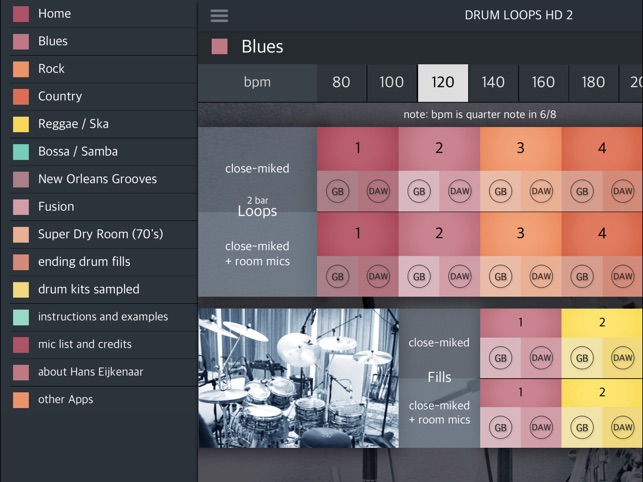Open ending drum fills section
The width and height of the screenshot is (643, 482).
[103, 262]
